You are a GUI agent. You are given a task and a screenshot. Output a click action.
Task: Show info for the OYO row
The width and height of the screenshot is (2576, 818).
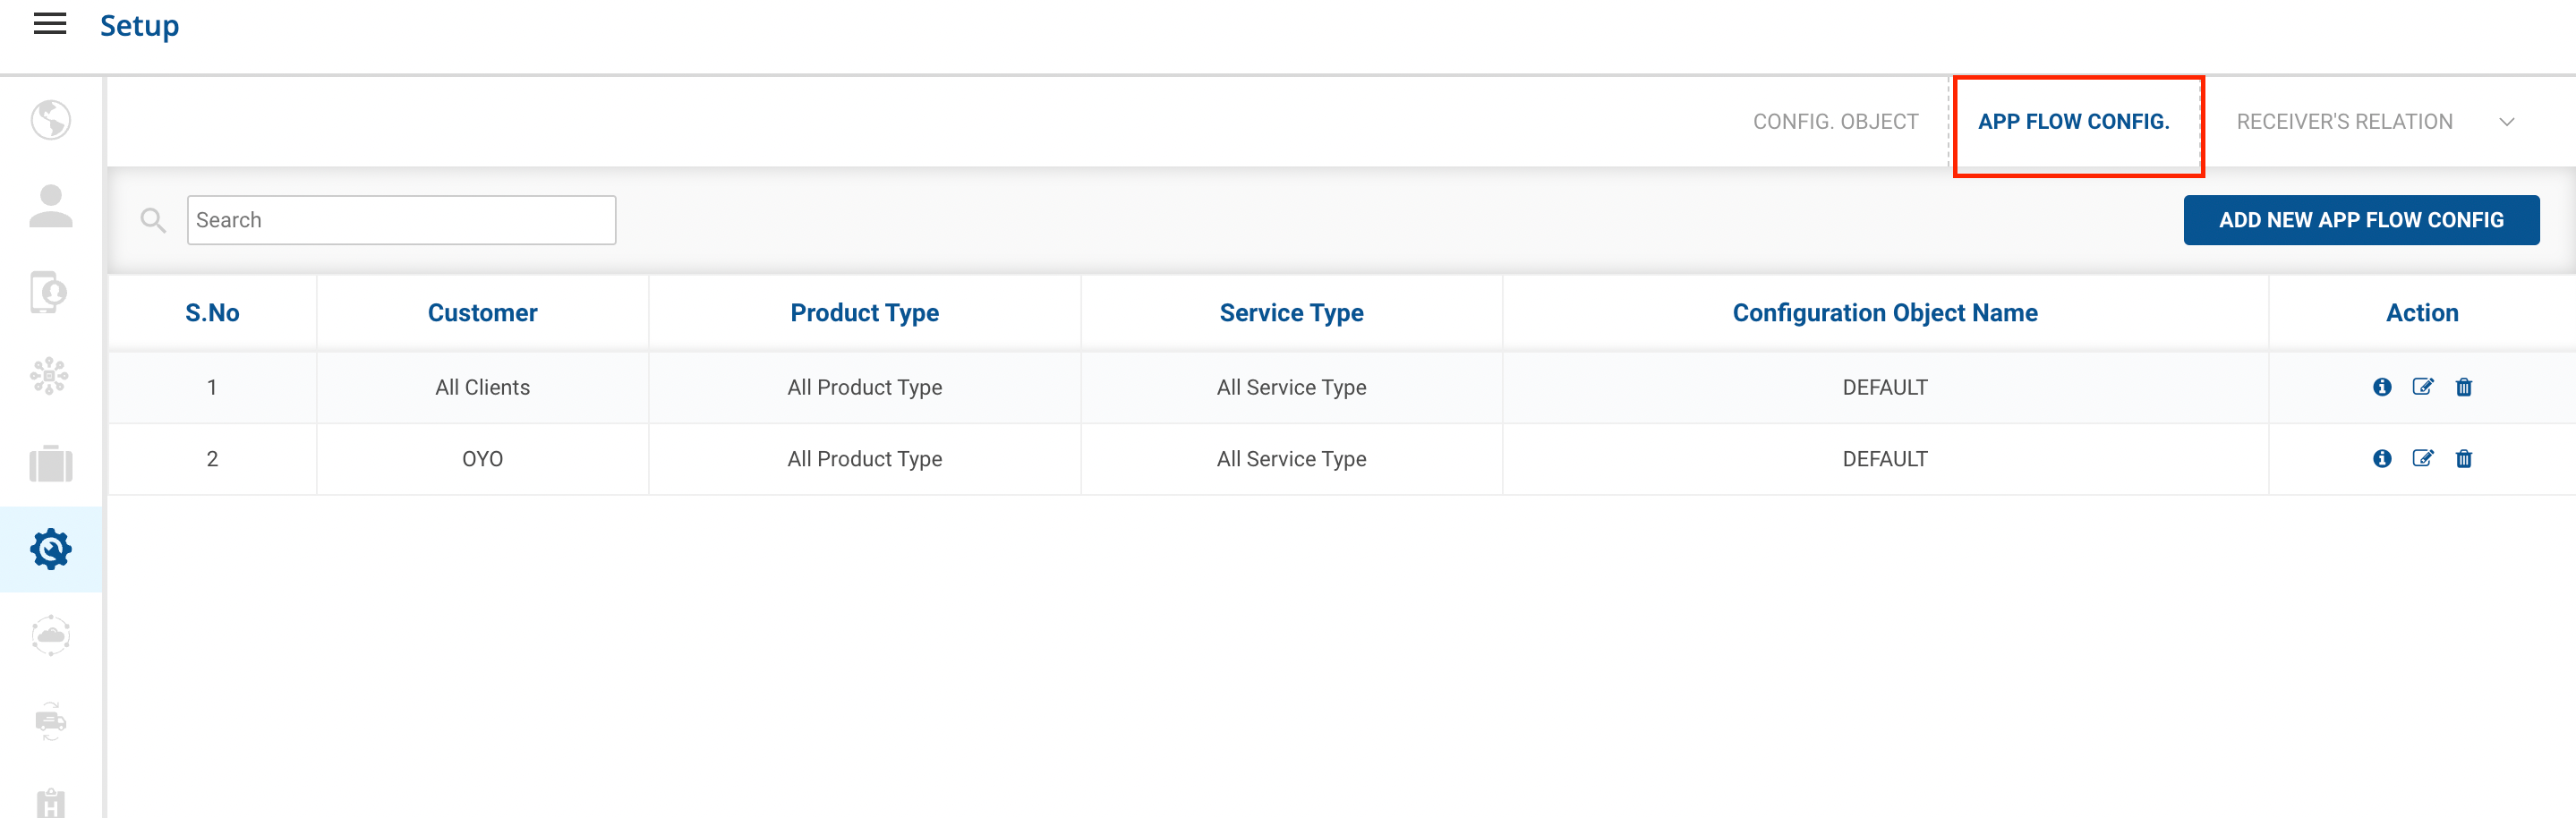[x=2382, y=459]
